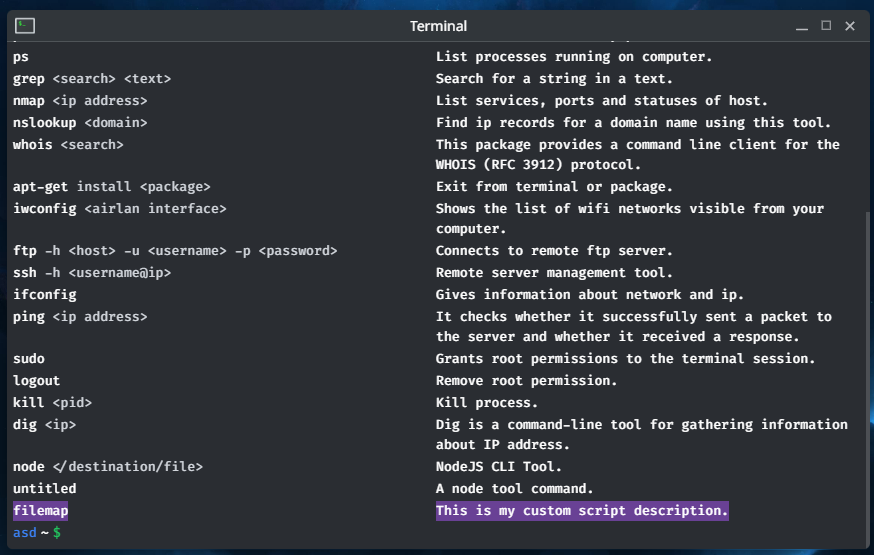Click the "Kill process." description text
874x555 pixels.
click(487, 403)
